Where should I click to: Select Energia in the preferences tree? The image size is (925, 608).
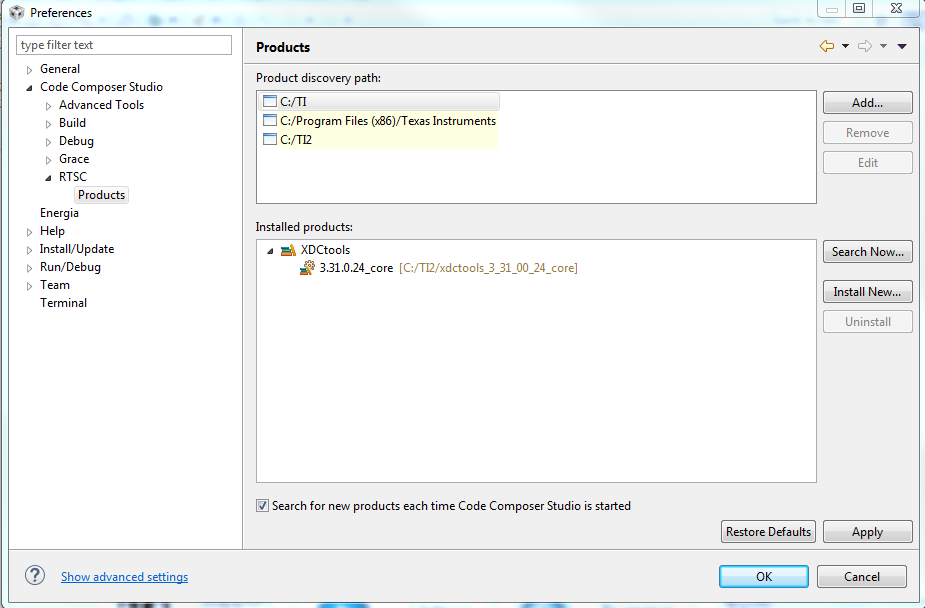(x=59, y=213)
